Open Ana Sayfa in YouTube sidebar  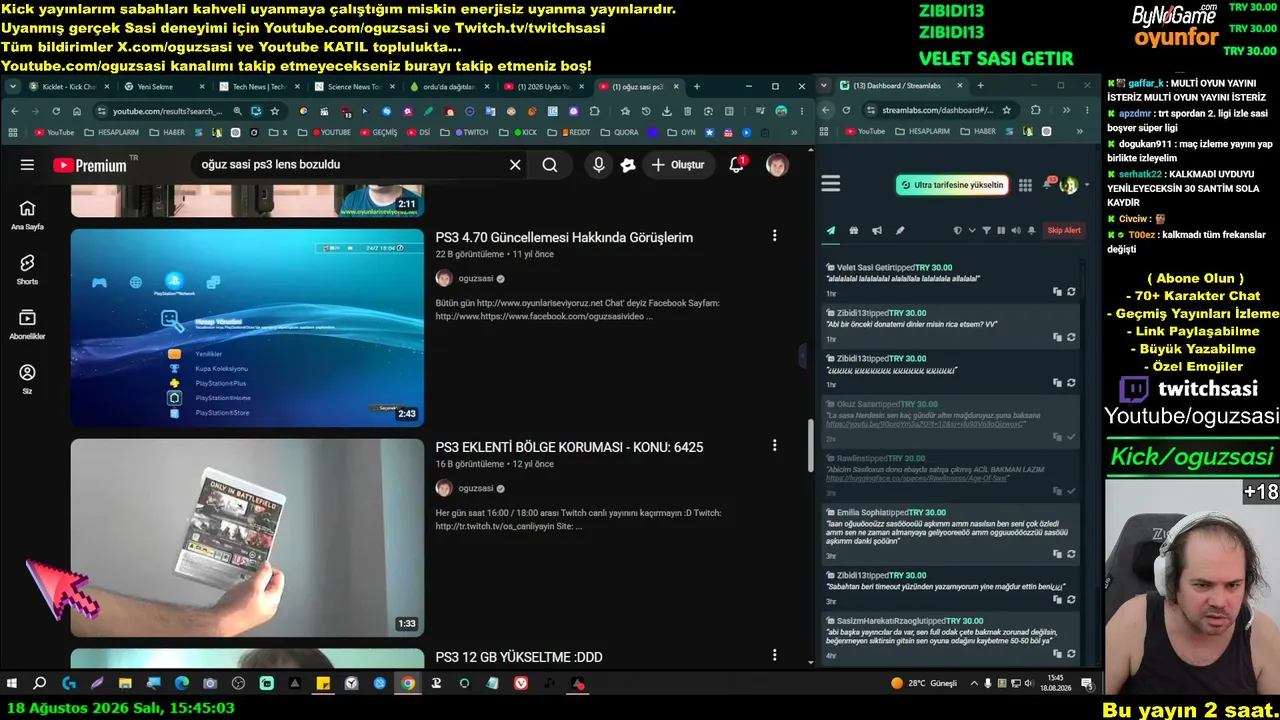(27, 215)
